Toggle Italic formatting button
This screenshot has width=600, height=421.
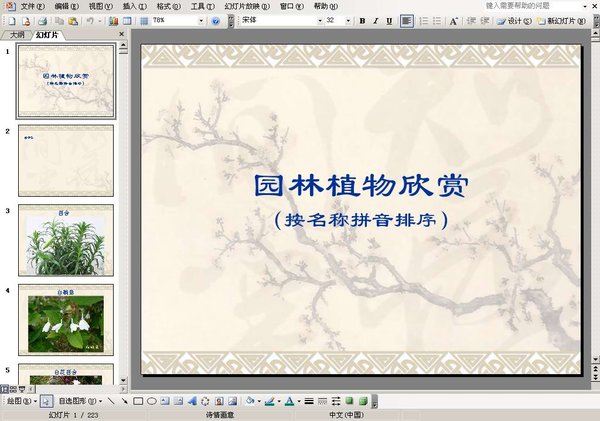pyautogui.click(x=375, y=20)
